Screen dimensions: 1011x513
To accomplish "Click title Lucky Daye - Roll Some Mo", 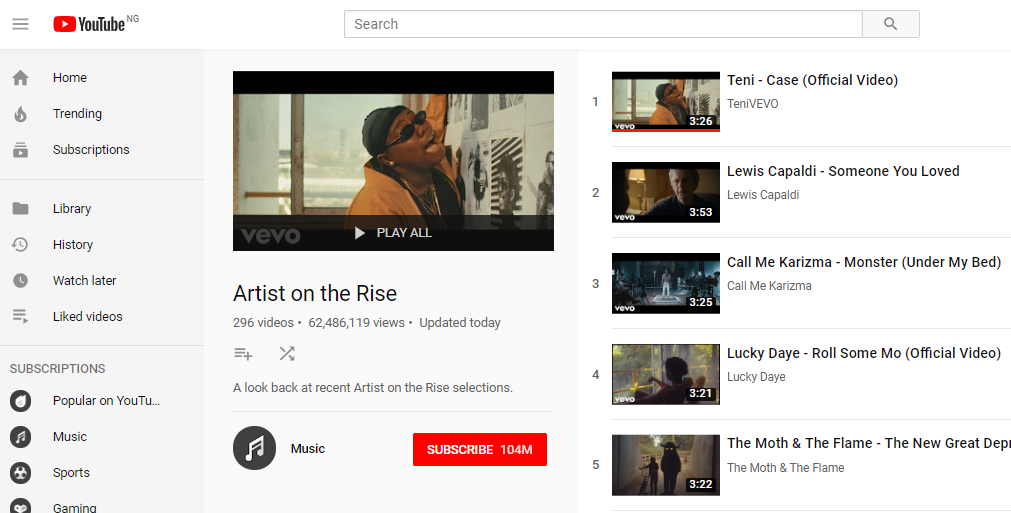I will pyautogui.click(x=864, y=353).
